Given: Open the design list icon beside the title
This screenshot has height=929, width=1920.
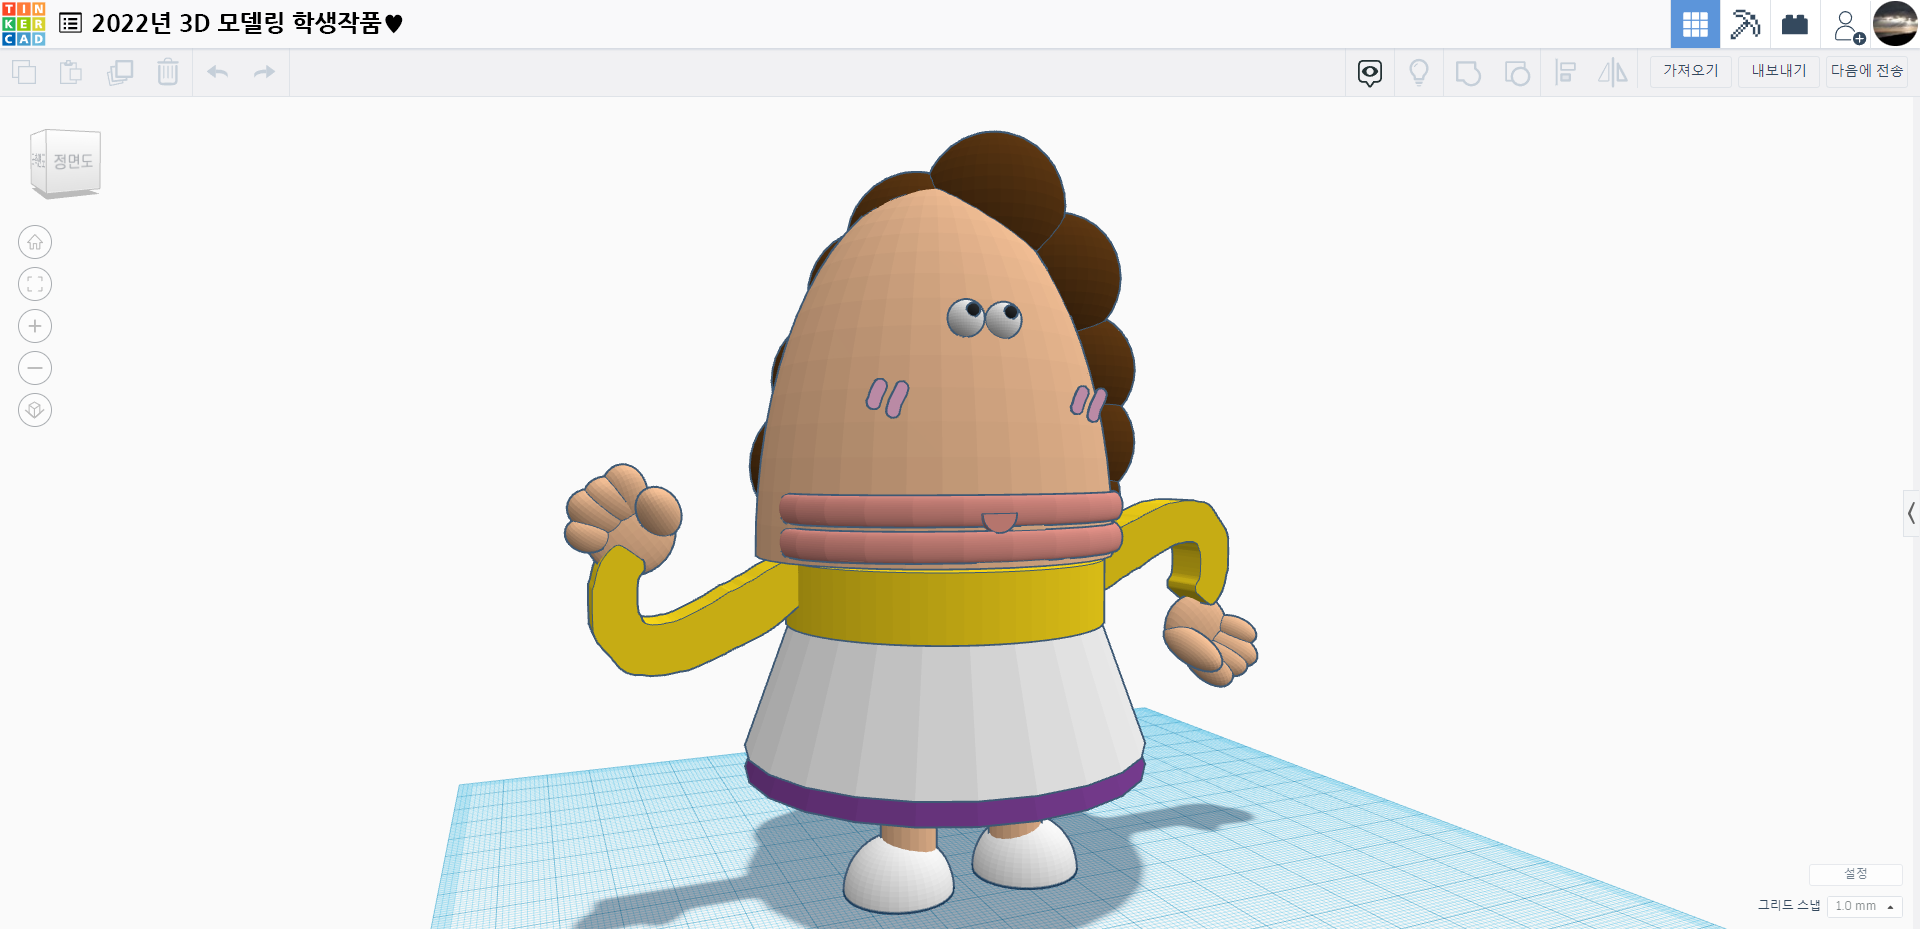Looking at the screenshot, I should pos(71,23).
